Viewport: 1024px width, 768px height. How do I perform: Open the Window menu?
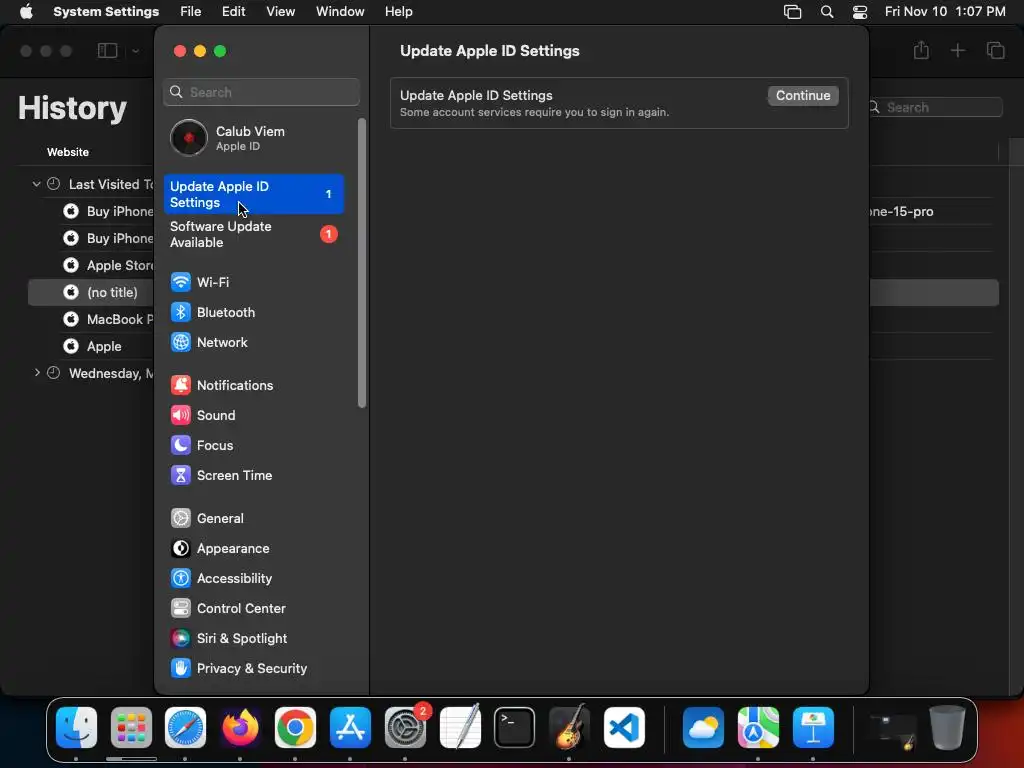tap(340, 12)
